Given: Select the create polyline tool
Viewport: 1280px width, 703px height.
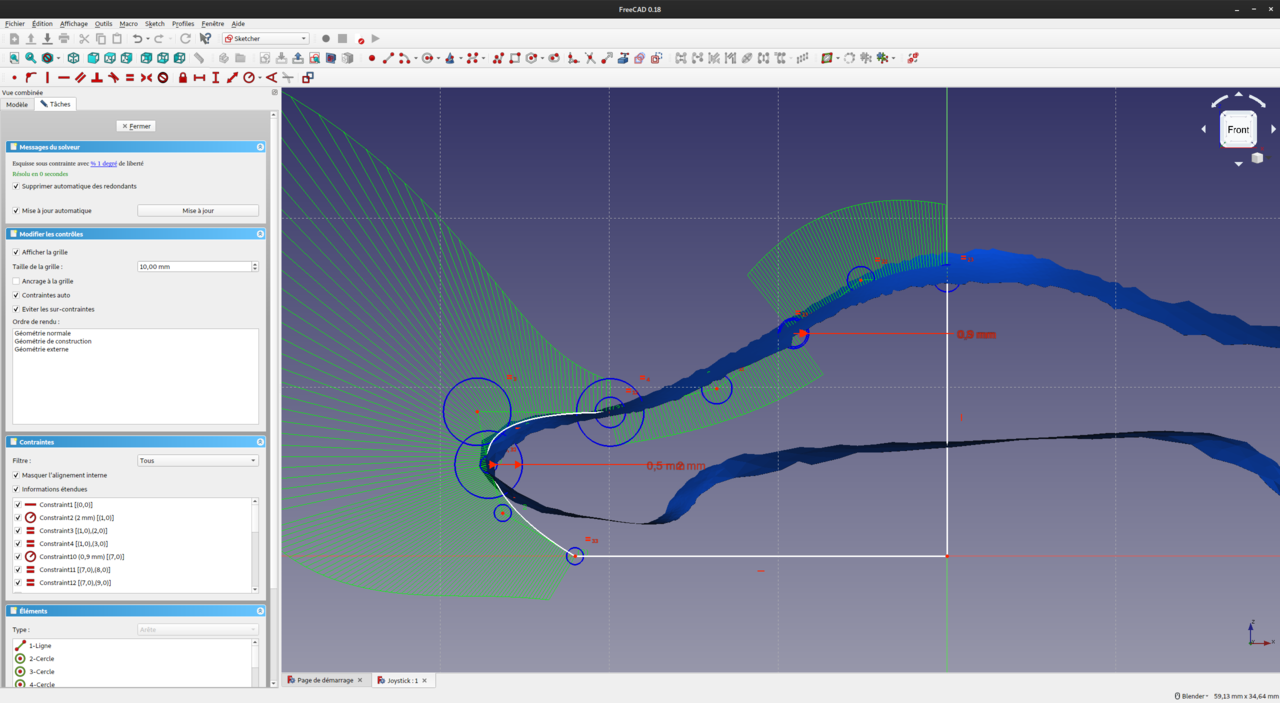Looking at the screenshot, I should pos(498,58).
